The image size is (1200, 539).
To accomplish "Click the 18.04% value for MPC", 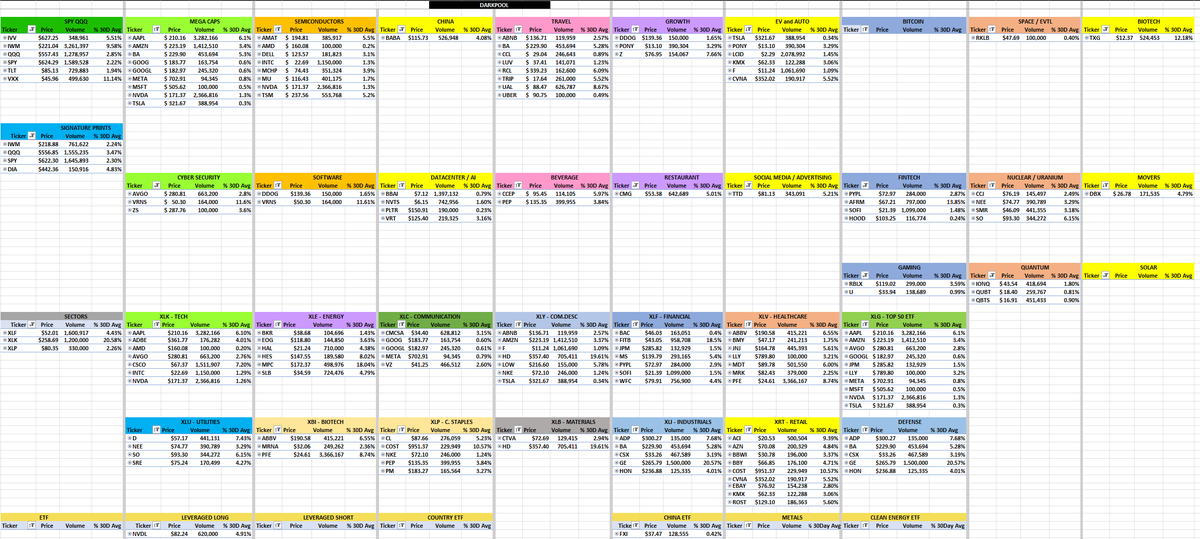I will (364, 364).
